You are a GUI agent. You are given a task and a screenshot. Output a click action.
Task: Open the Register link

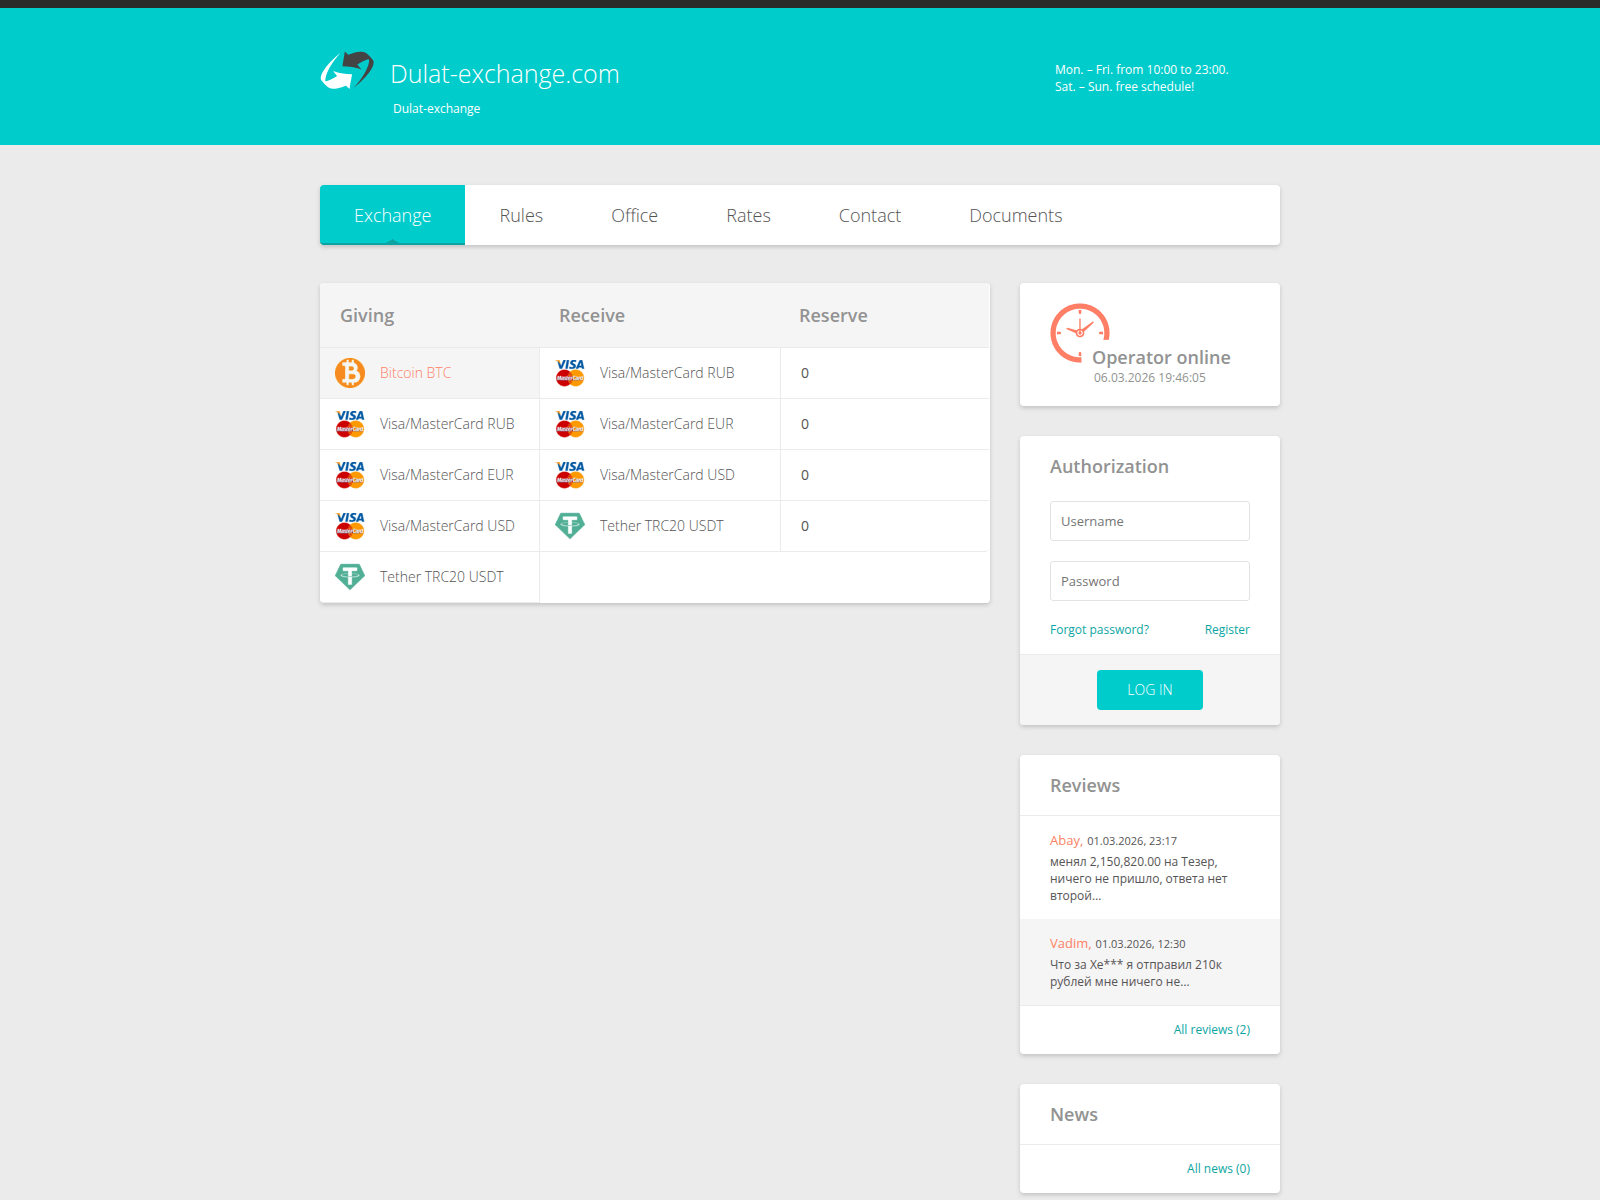tap(1227, 629)
